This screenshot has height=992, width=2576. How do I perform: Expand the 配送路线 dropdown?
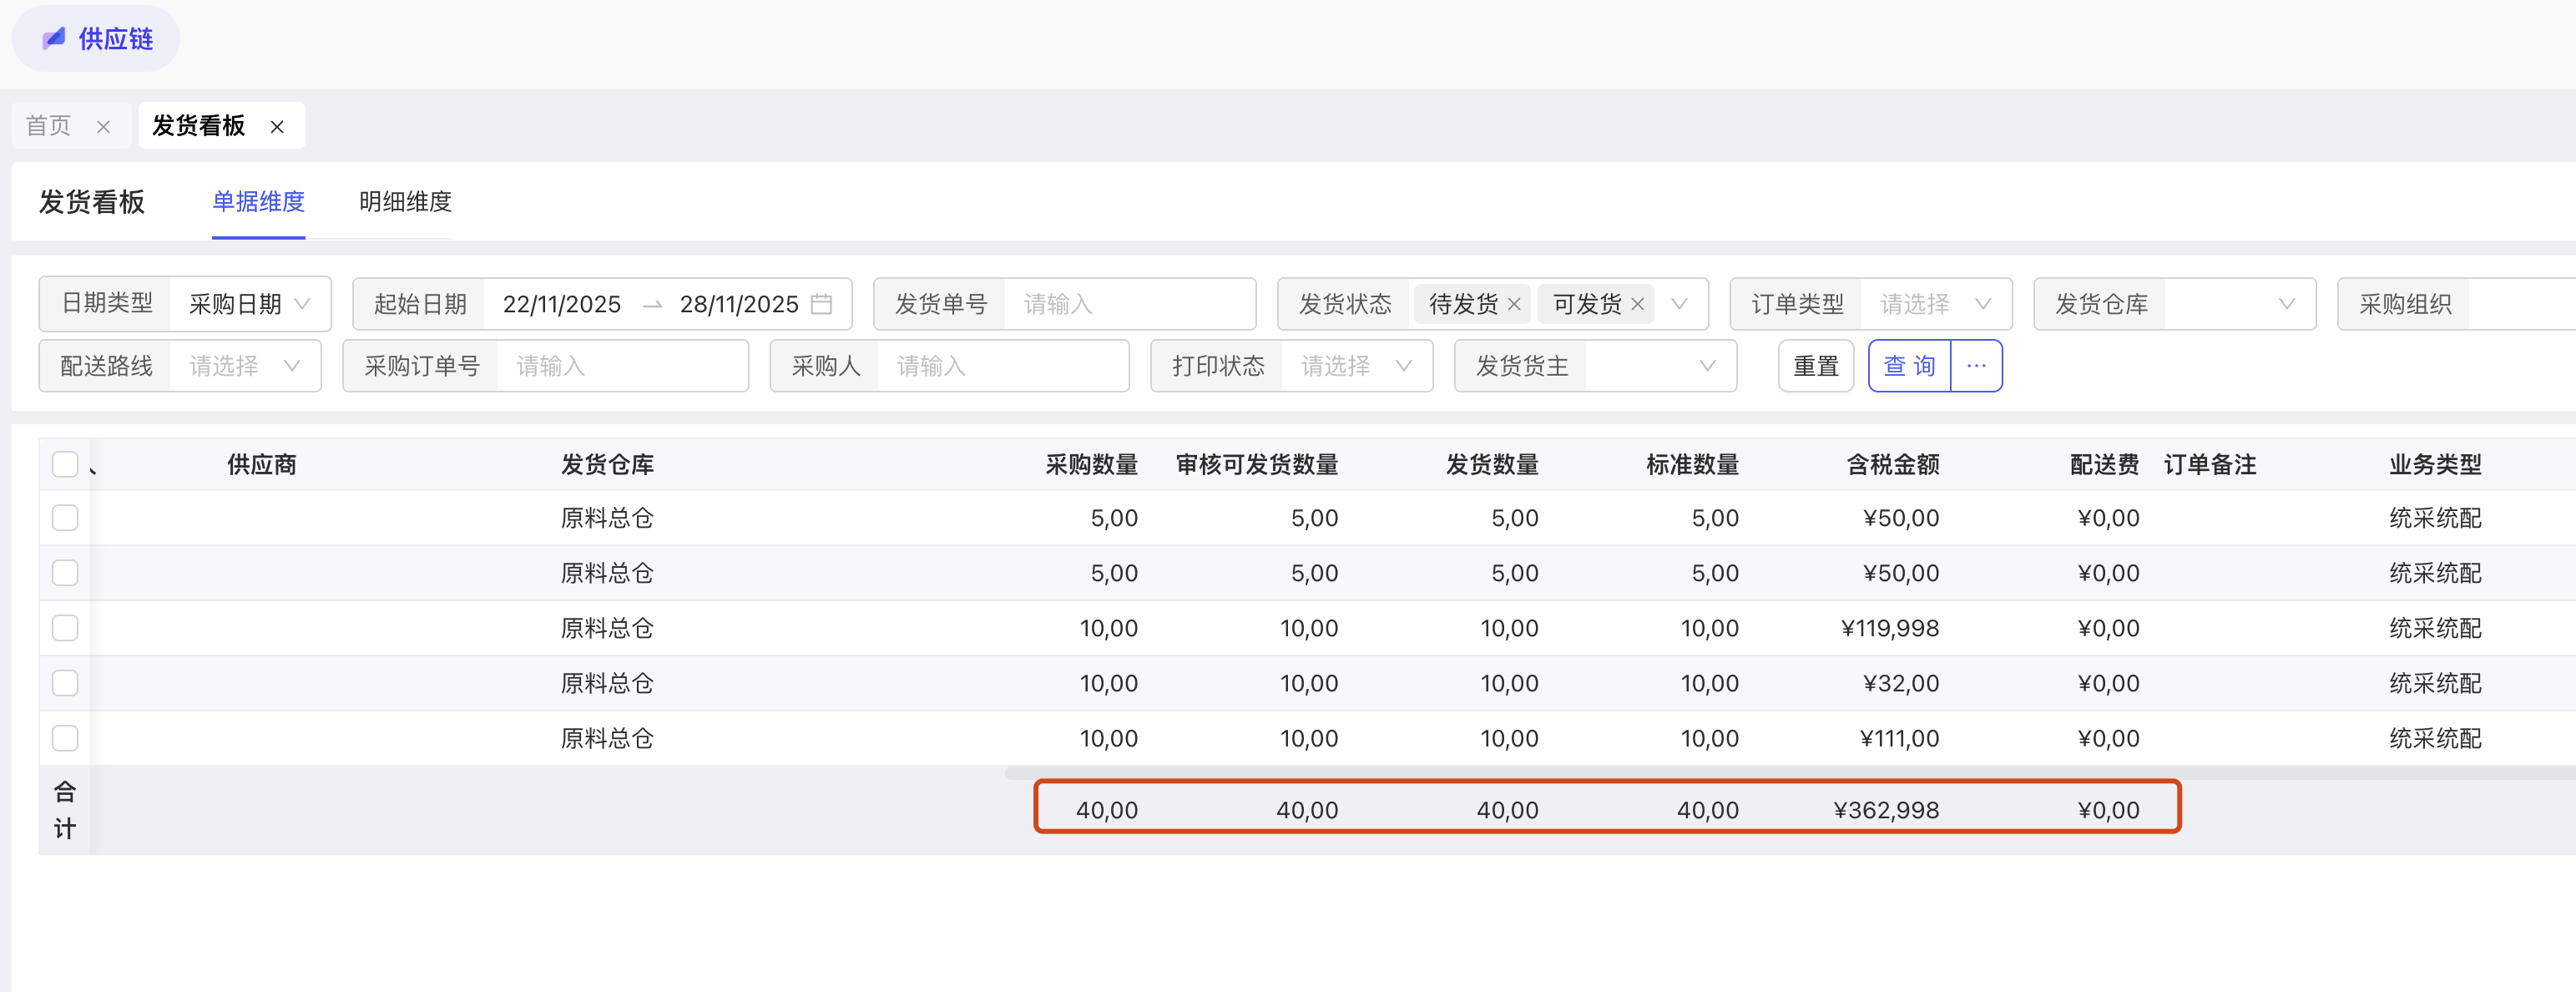(x=244, y=366)
